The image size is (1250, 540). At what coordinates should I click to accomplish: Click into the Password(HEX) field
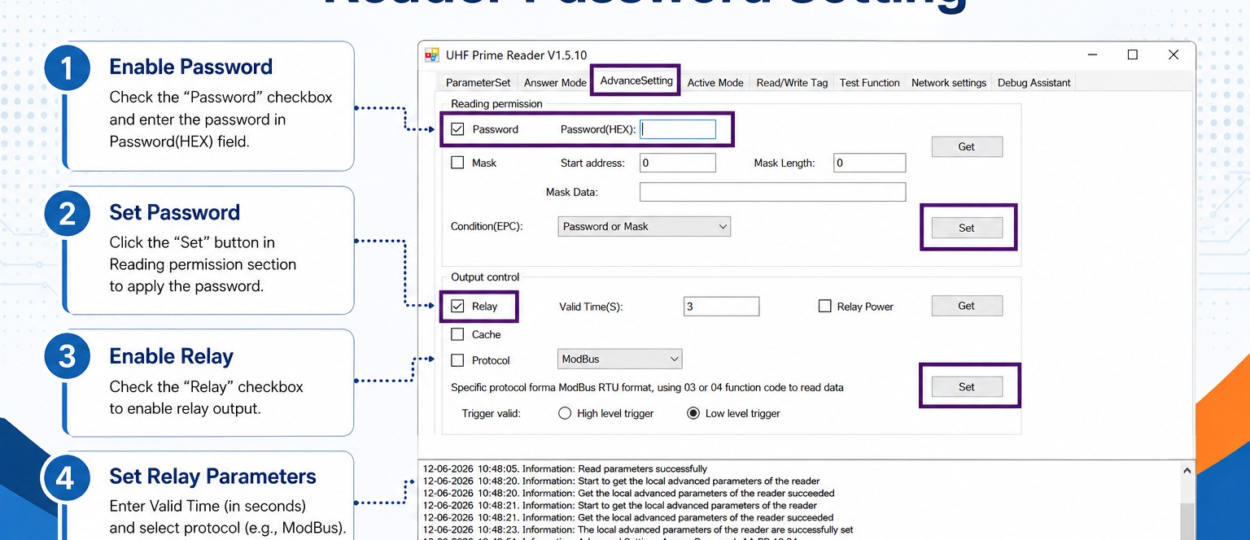[678, 129]
